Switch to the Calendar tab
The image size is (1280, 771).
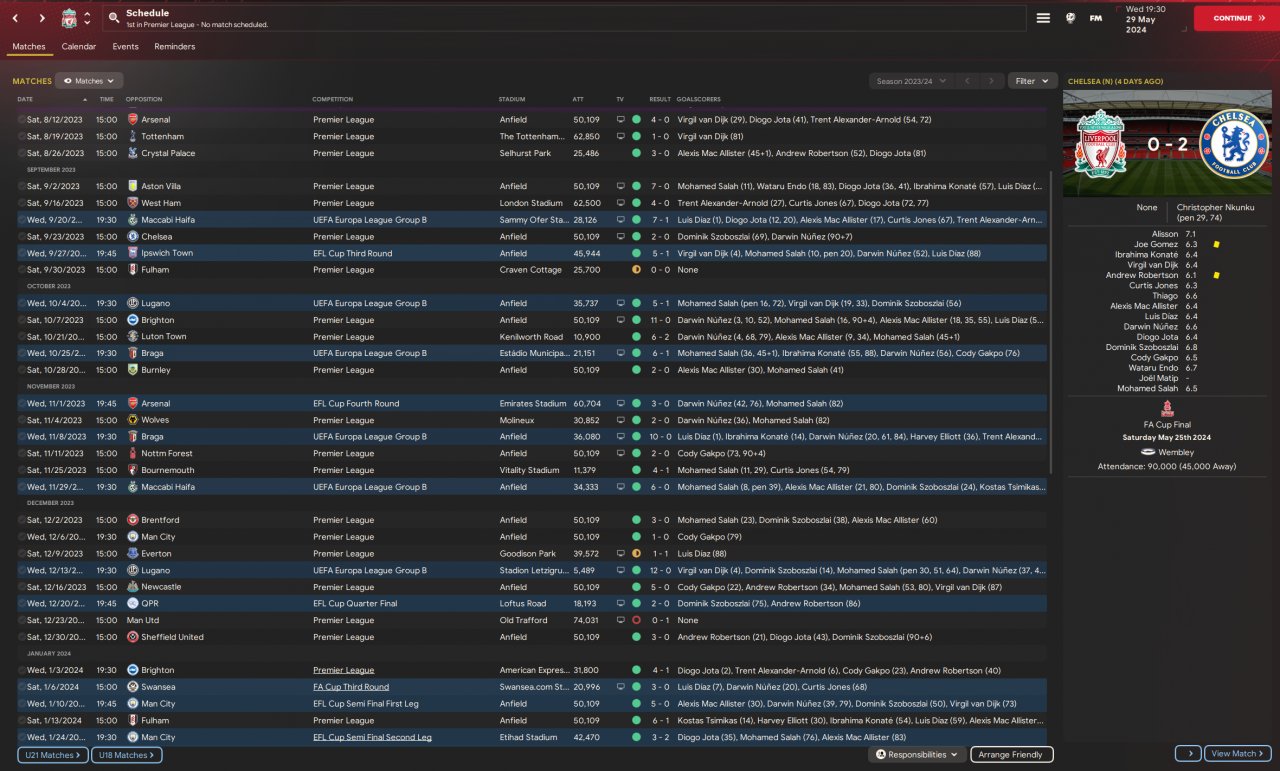79,47
